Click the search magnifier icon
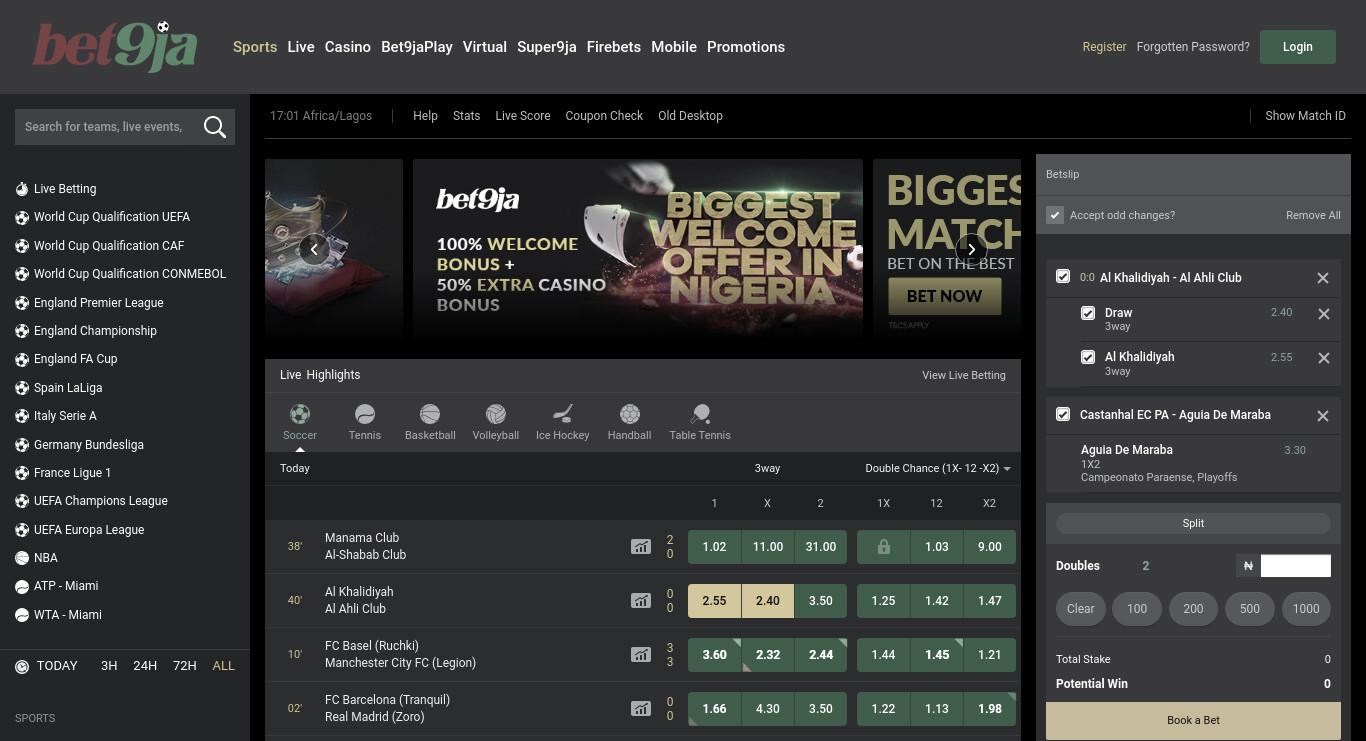The image size is (1366, 741). (x=215, y=126)
